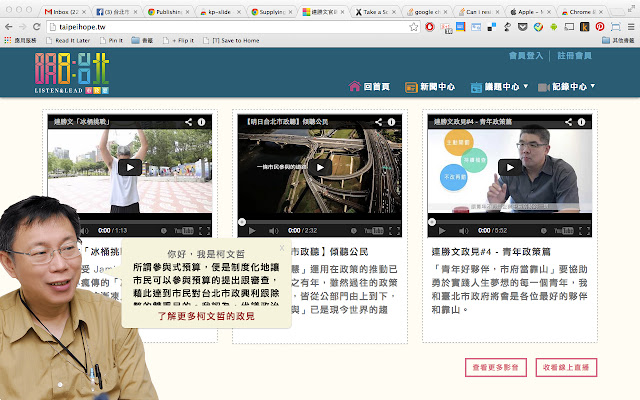
Task: Click 收看線上直播 button
Action: [566, 367]
